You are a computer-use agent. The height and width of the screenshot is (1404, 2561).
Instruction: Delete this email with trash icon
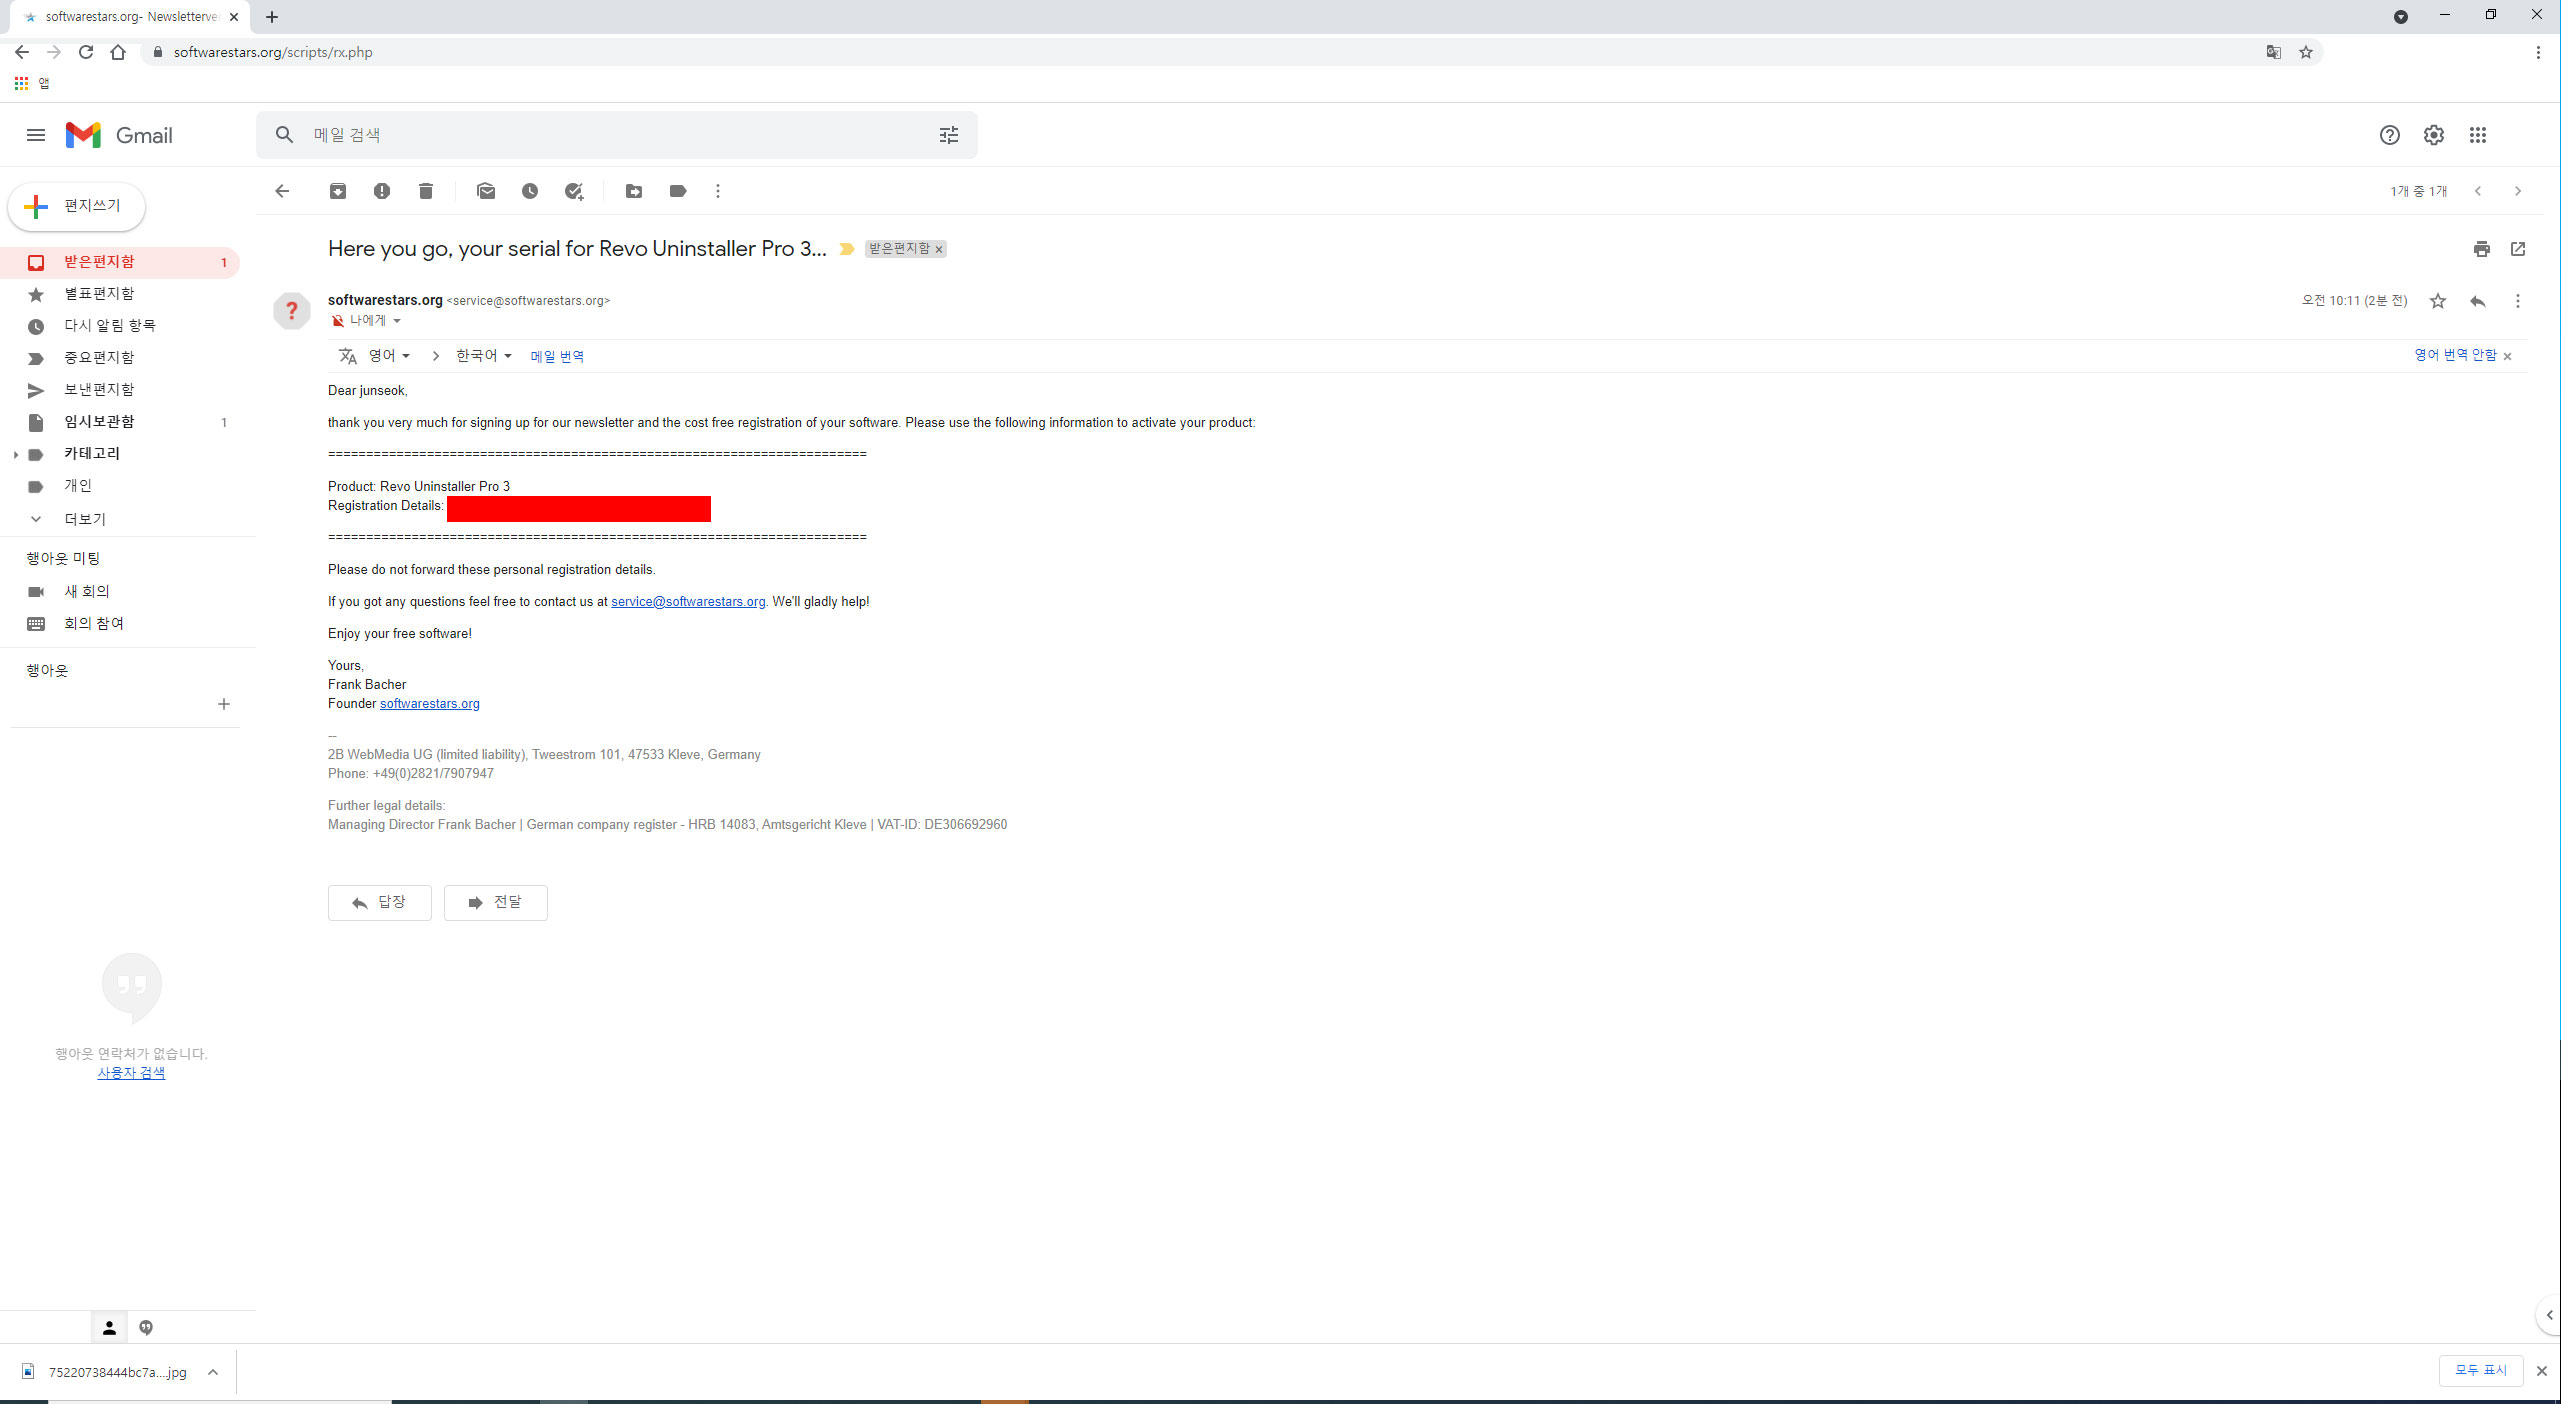click(426, 191)
